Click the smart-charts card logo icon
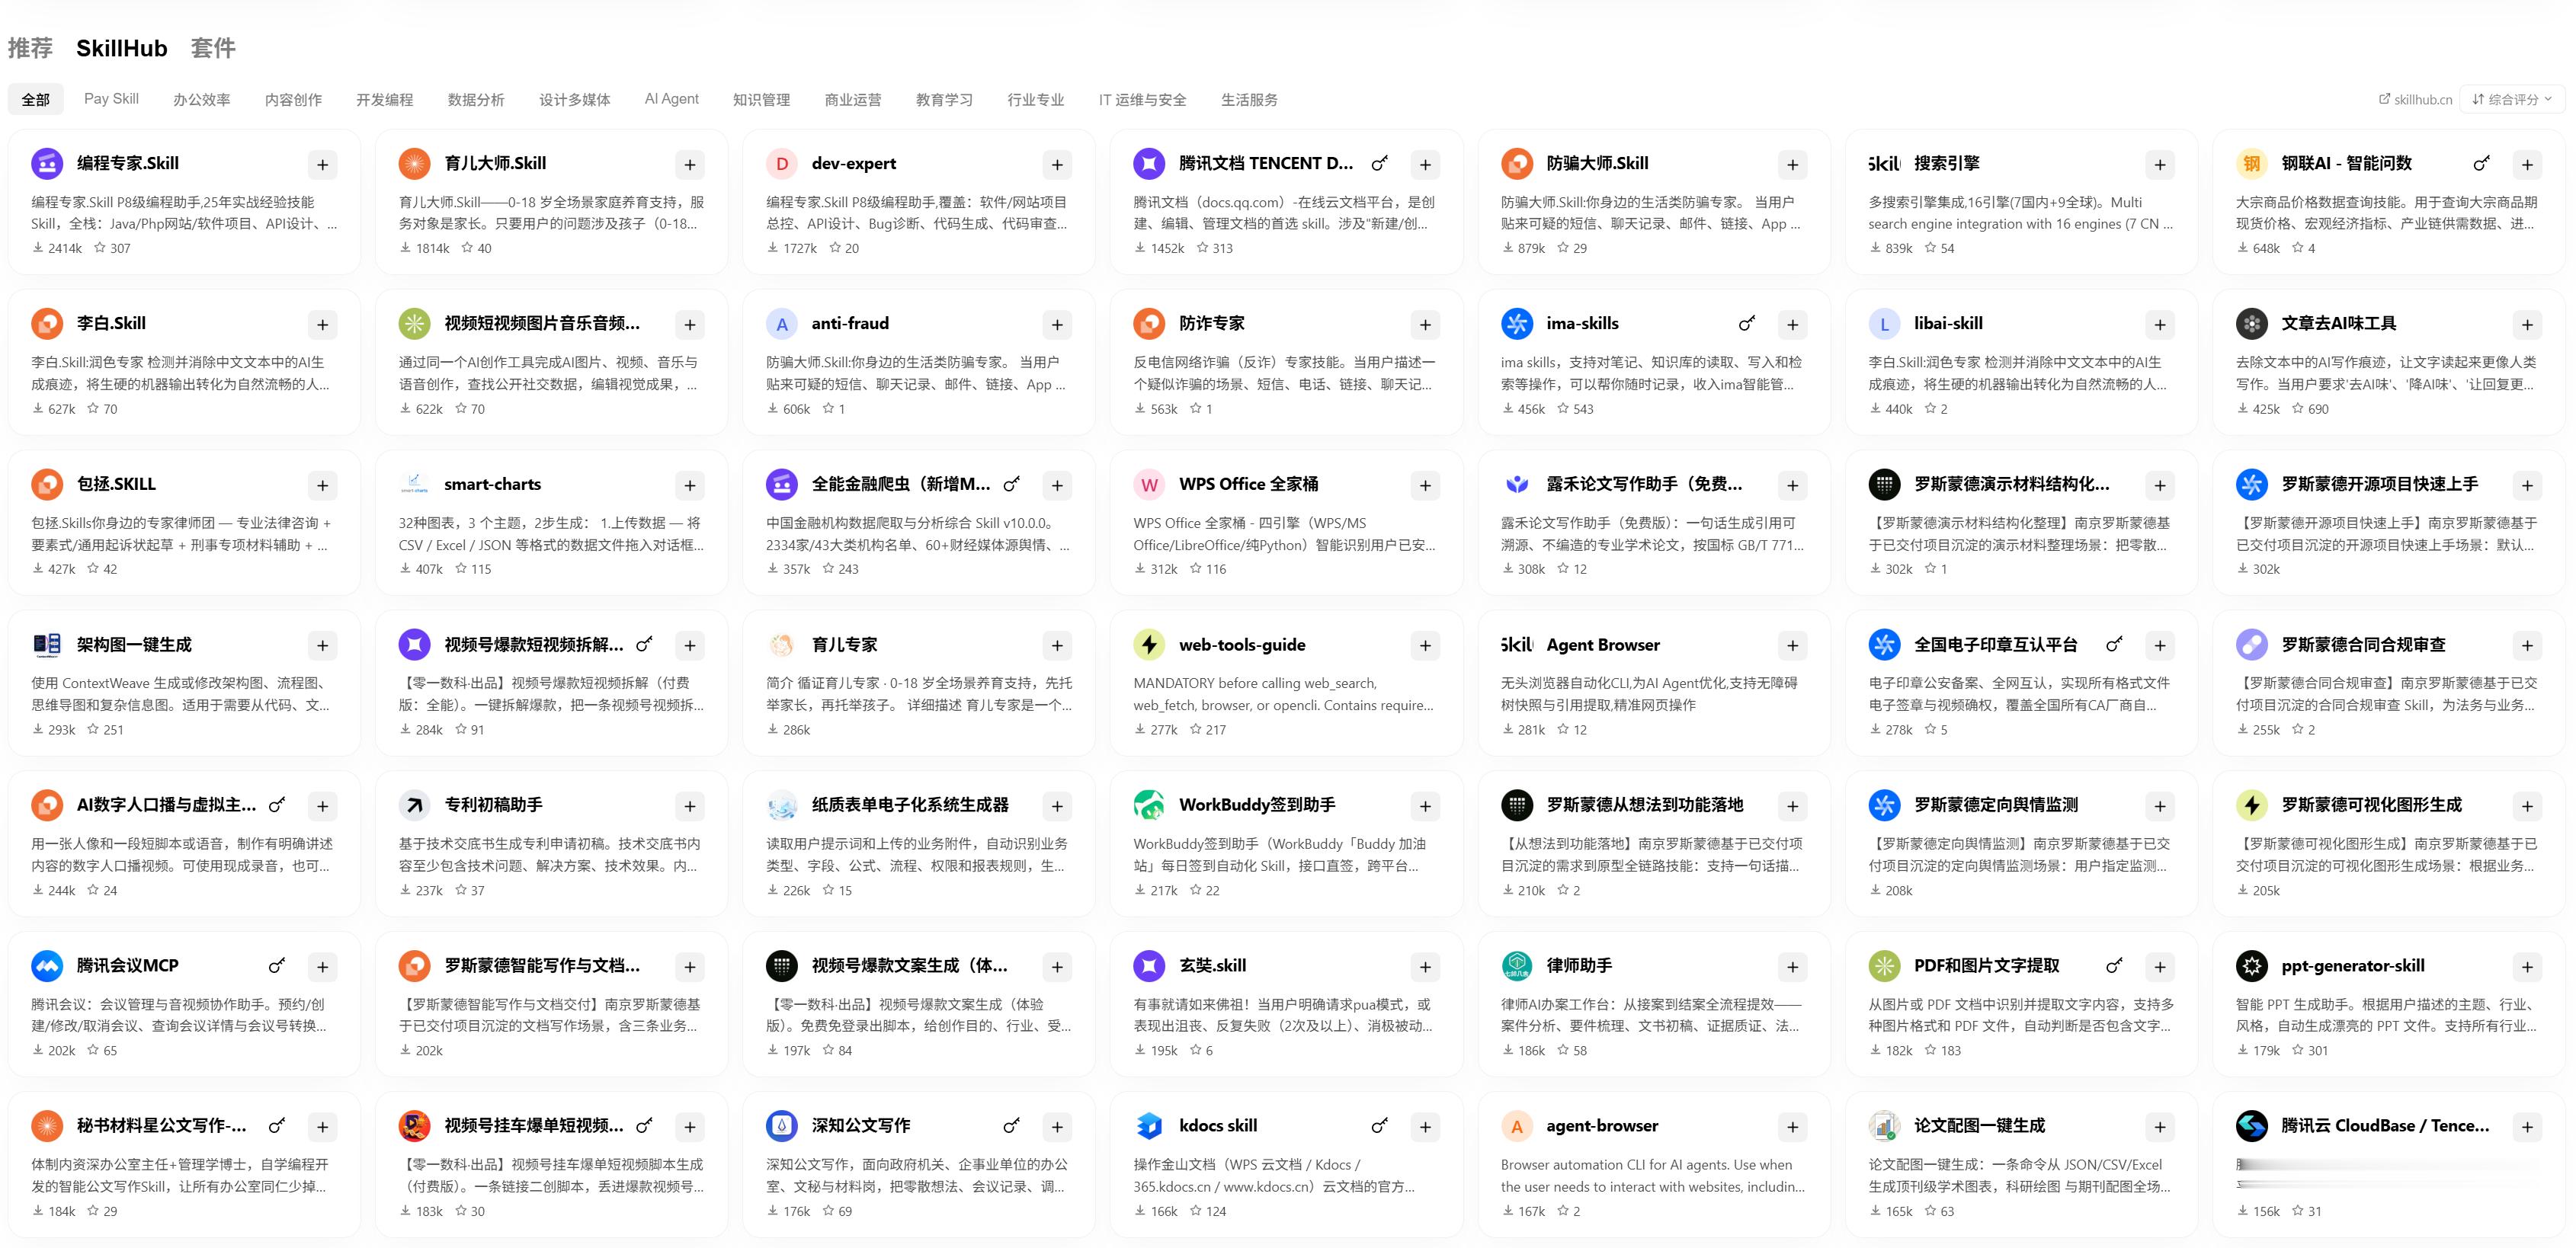 (414, 484)
